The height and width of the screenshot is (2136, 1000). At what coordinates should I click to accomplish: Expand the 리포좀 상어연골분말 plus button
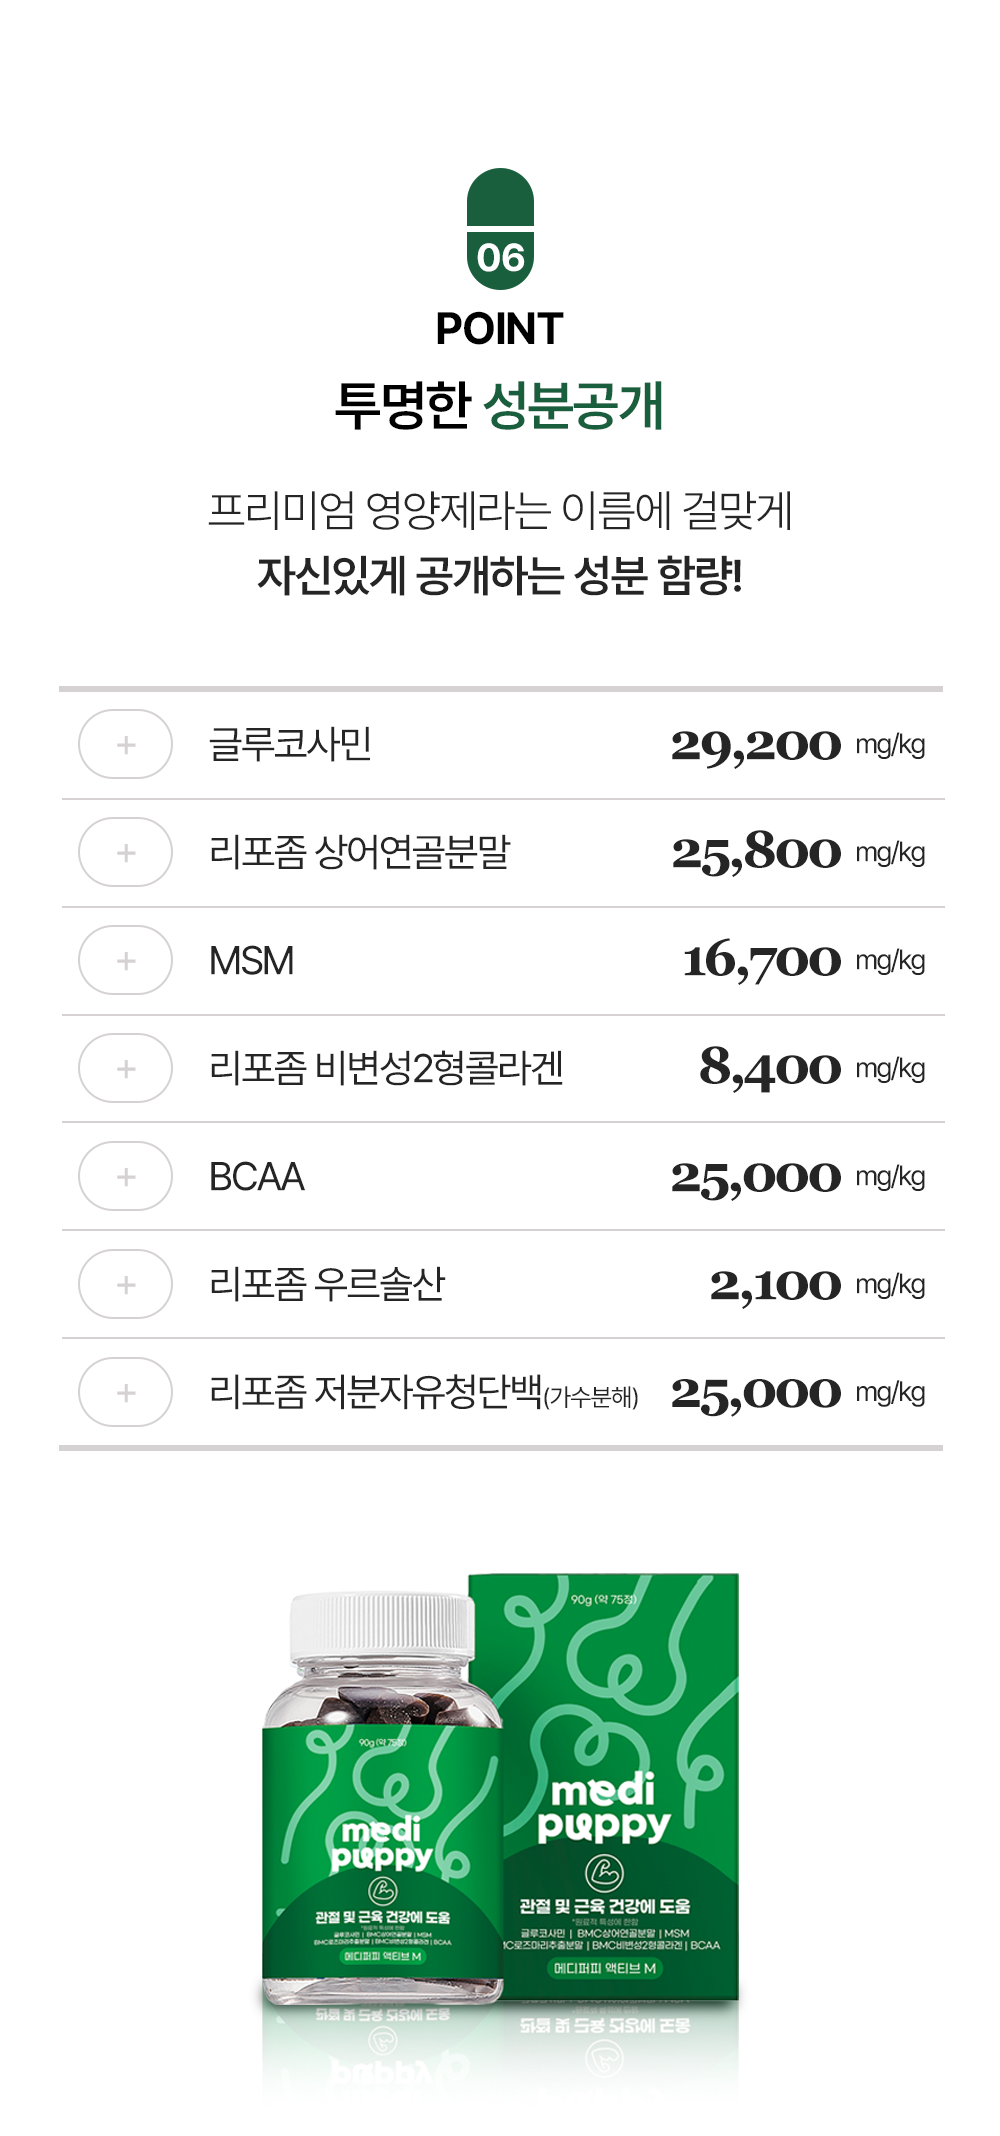(126, 852)
